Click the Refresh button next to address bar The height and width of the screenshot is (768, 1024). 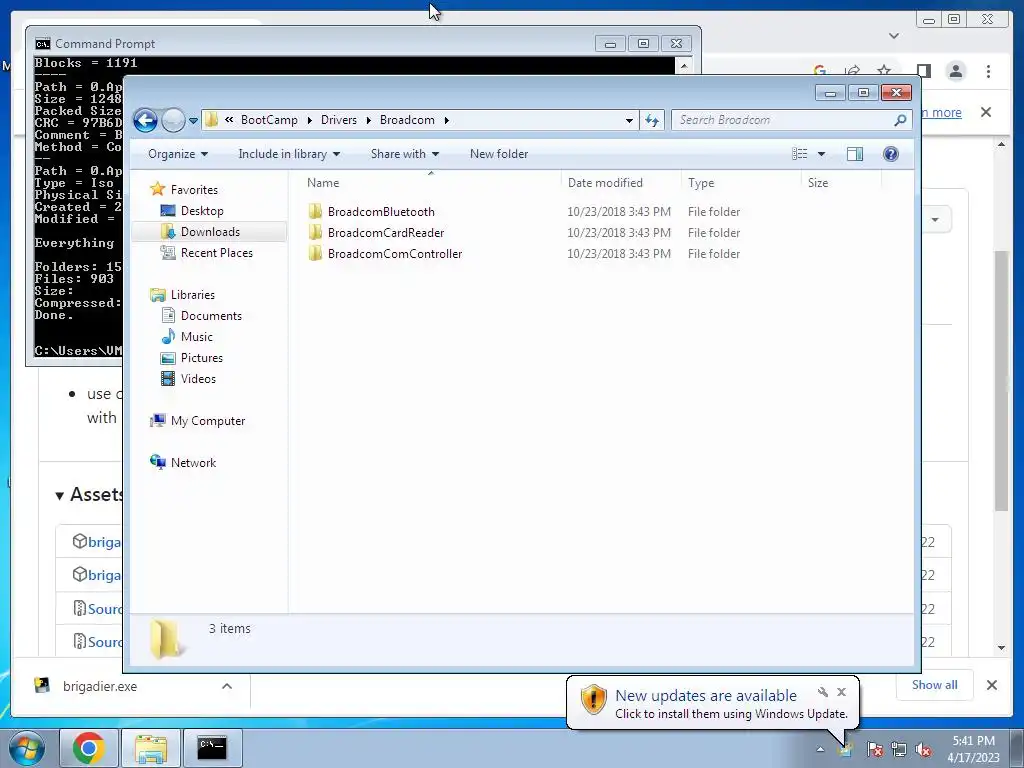[x=652, y=120]
